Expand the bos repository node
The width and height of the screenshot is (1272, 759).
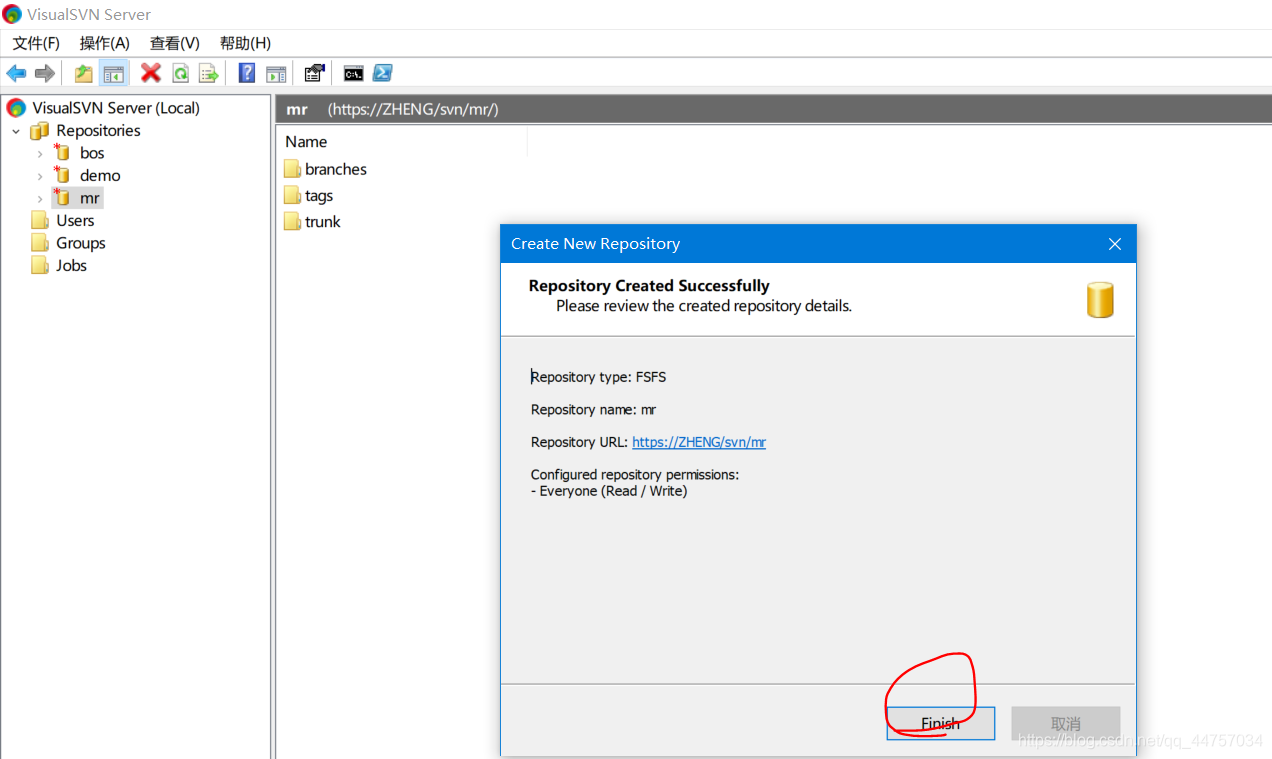(x=40, y=154)
